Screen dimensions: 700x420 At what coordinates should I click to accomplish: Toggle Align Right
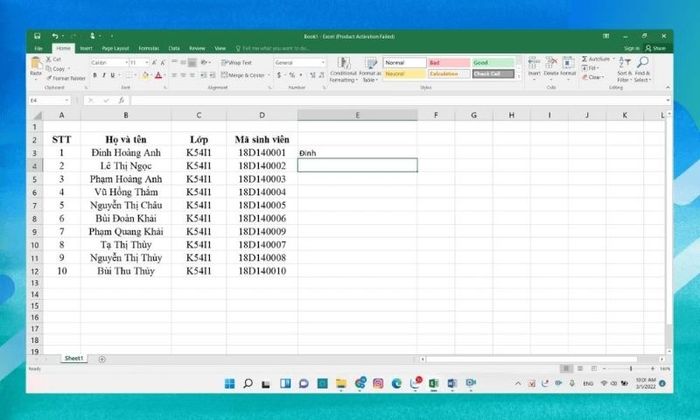192,75
